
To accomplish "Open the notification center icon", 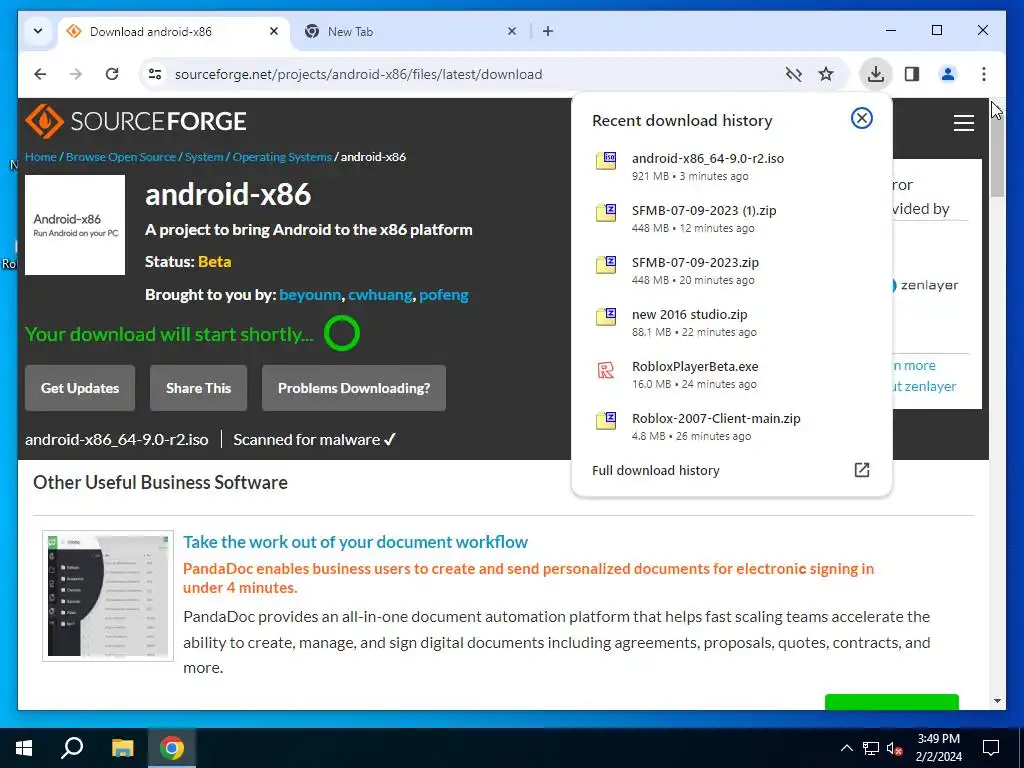I will coord(991,748).
